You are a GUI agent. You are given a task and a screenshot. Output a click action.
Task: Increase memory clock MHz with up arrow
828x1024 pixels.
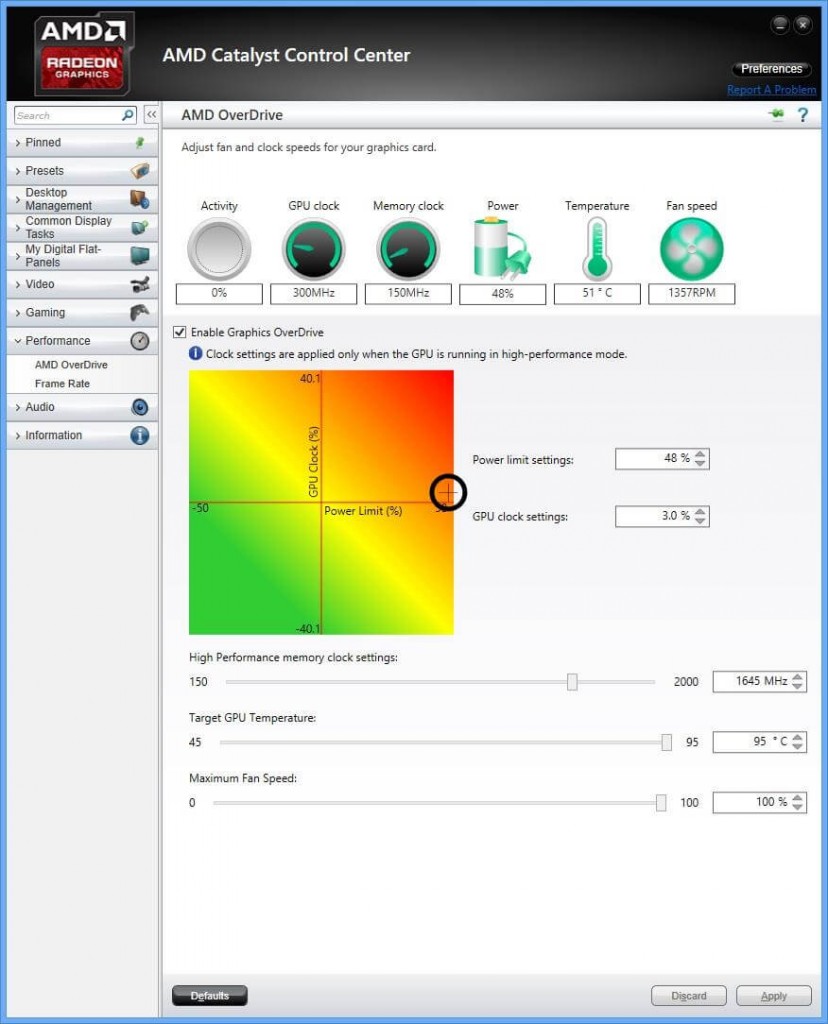click(797, 676)
